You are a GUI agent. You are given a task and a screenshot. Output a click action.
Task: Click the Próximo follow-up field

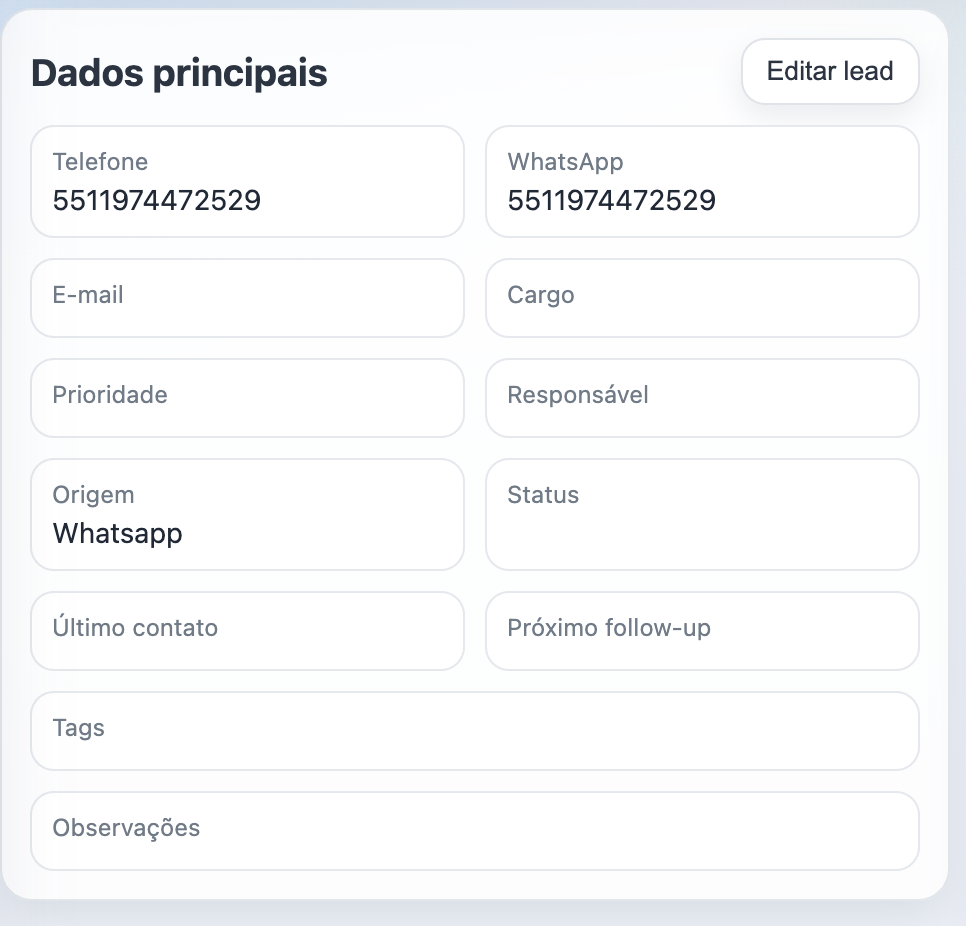click(702, 630)
